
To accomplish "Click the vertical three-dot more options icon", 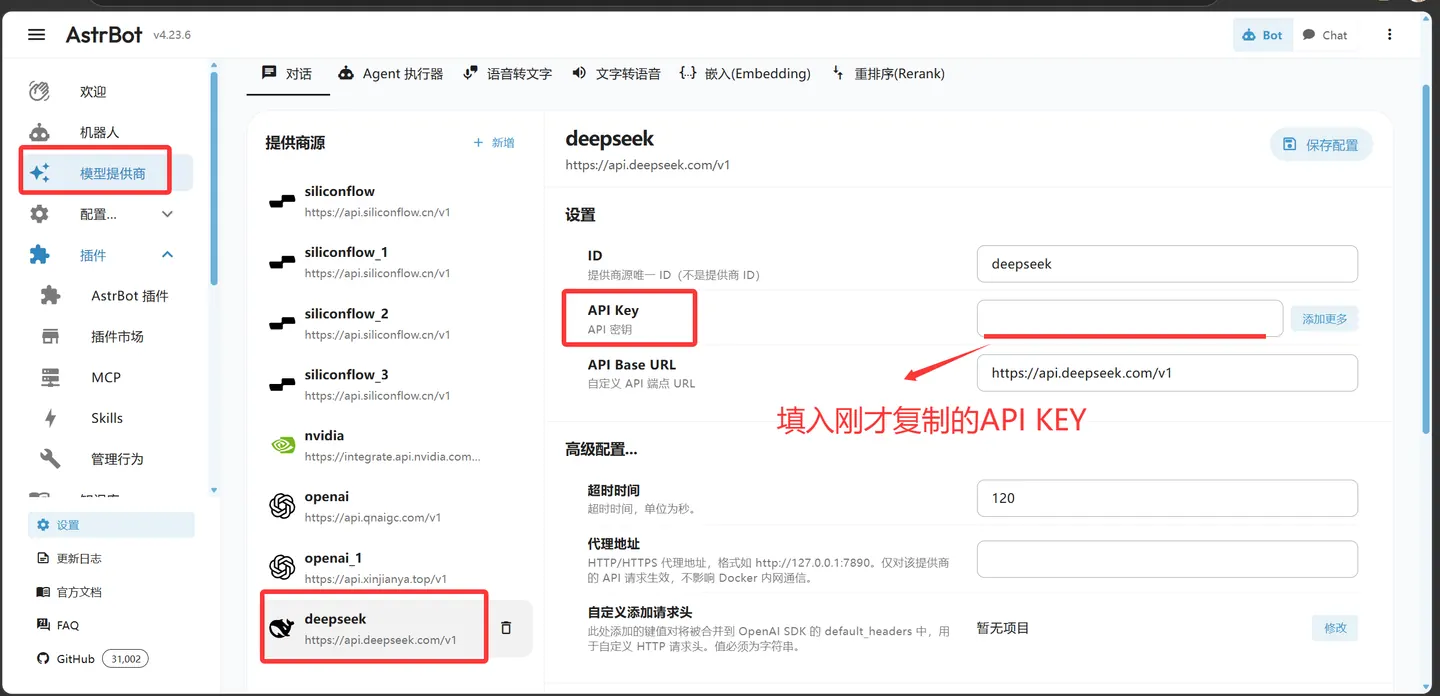I will click(1389, 35).
